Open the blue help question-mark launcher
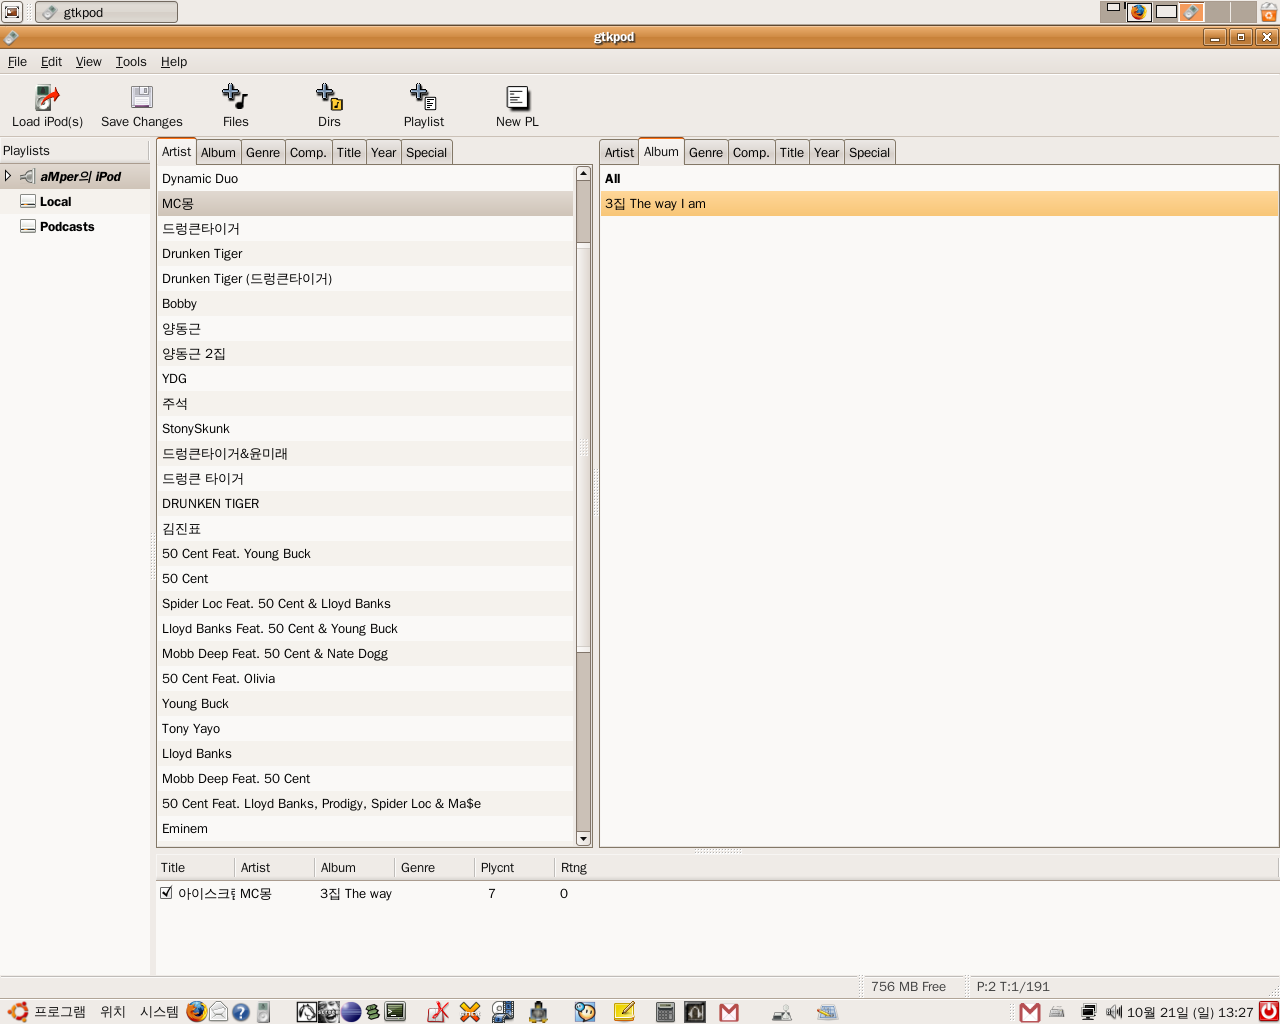The height and width of the screenshot is (1024, 1280). pos(241,1012)
